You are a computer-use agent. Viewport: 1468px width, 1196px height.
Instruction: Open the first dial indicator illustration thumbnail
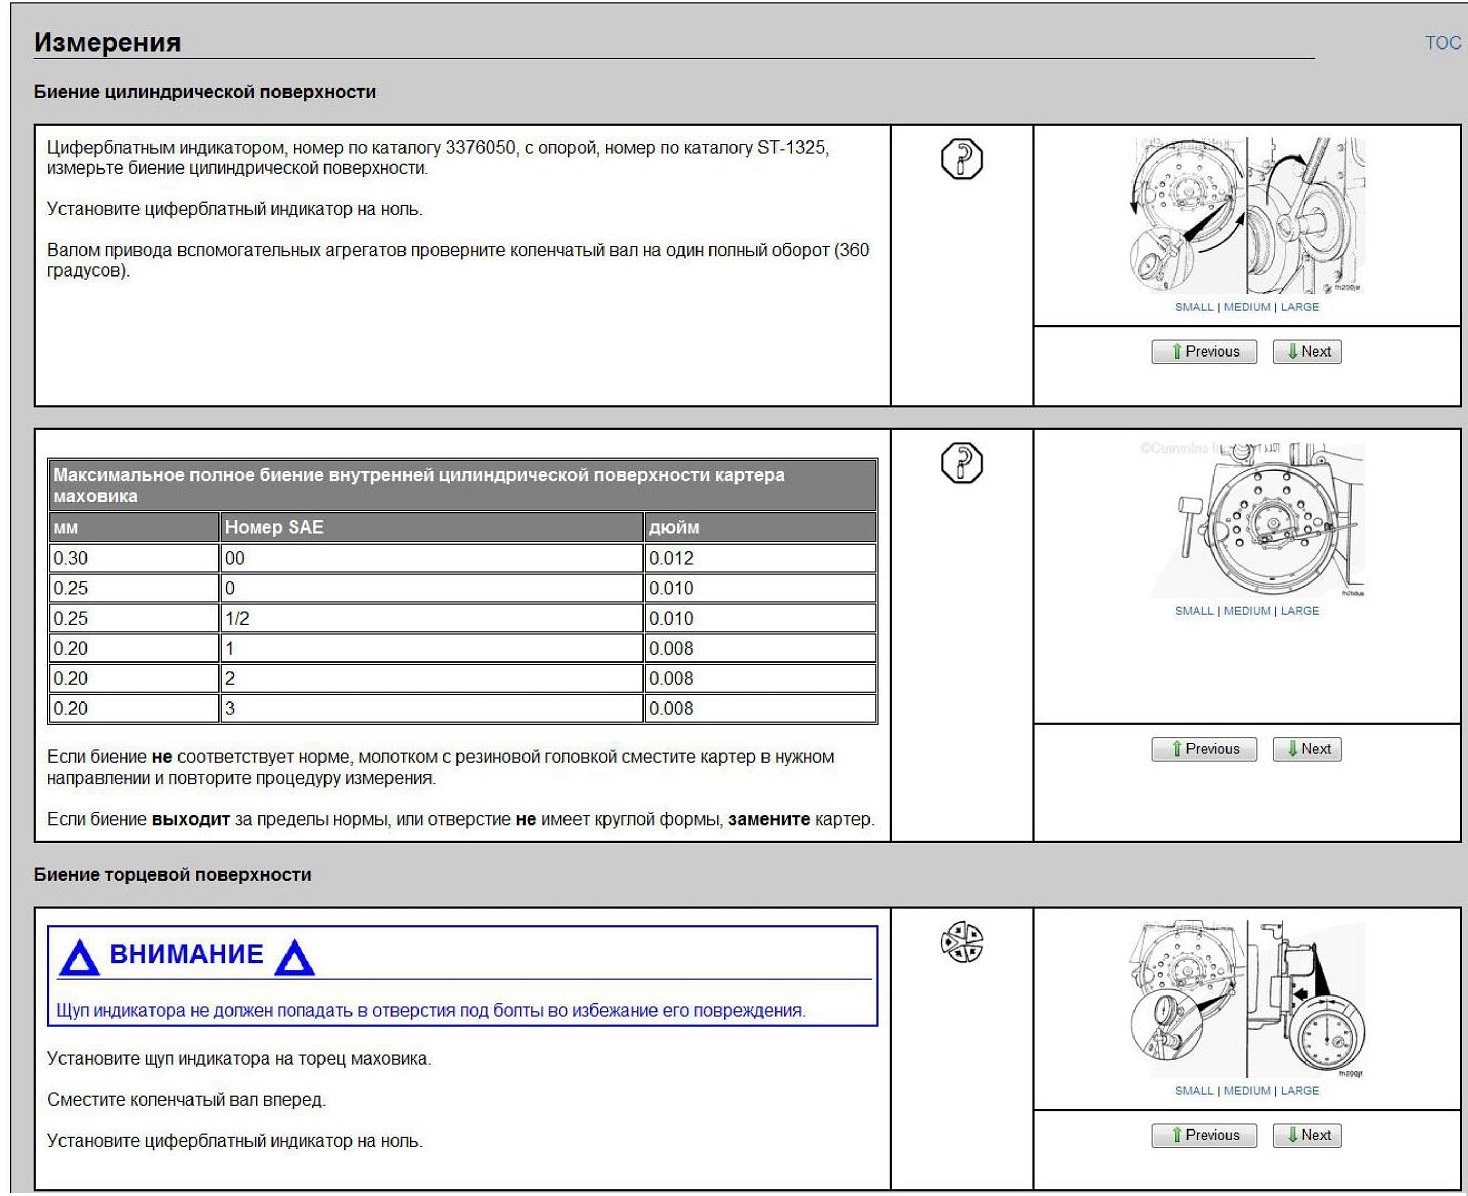tap(1247, 216)
